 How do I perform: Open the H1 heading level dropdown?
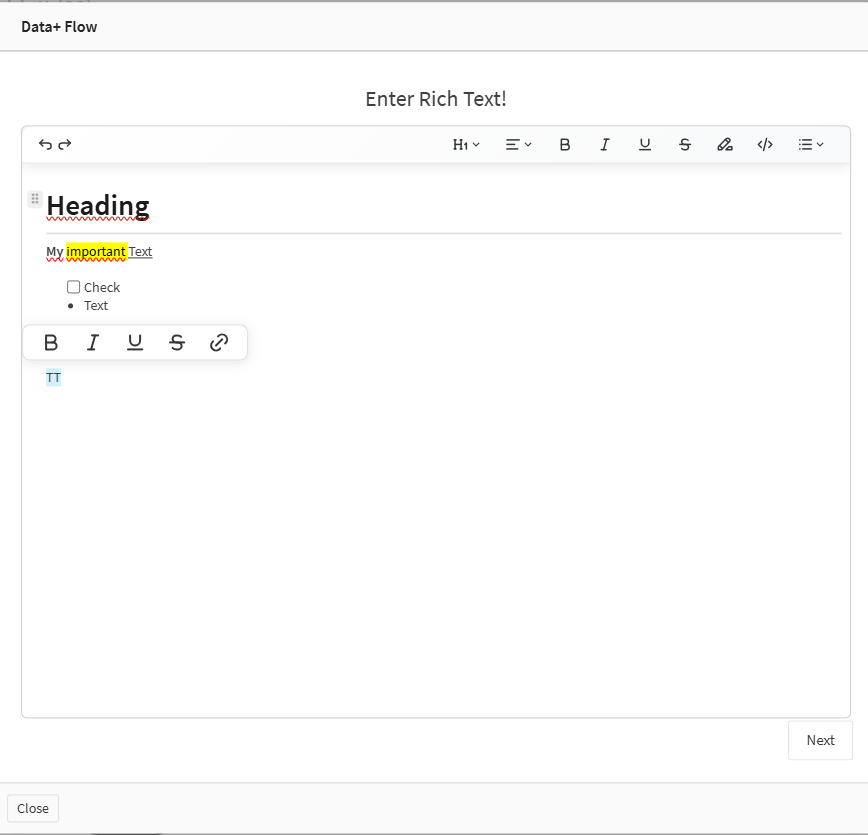(x=466, y=145)
